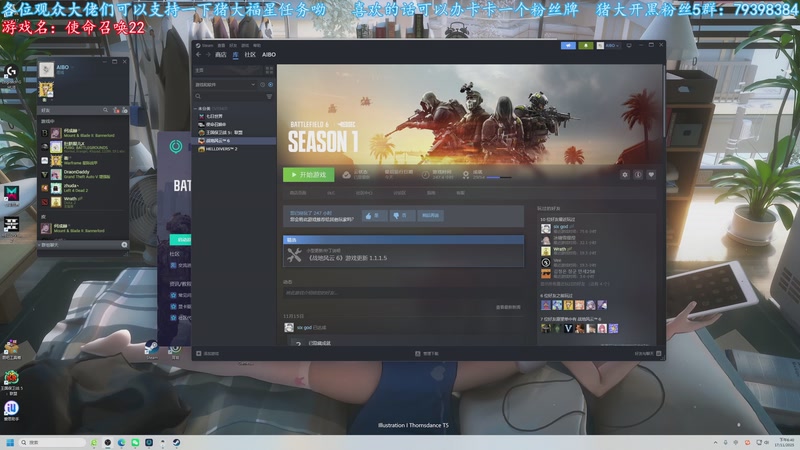Click the Windows Start button on taskbar
Screen dimensions: 800x450
pyautogui.click(x=10, y=442)
